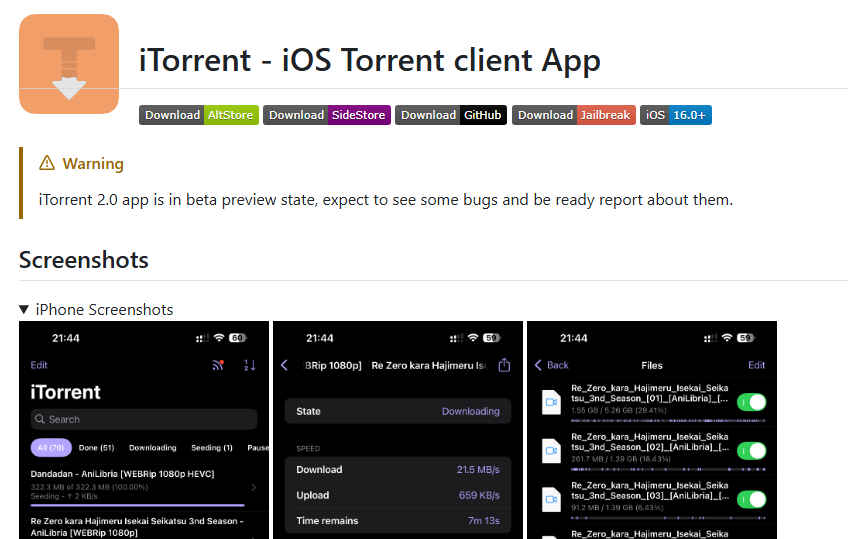The height and width of the screenshot is (539, 868).
Task: Toggle the Season [02] file switch
Action: pyautogui.click(x=752, y=451)
